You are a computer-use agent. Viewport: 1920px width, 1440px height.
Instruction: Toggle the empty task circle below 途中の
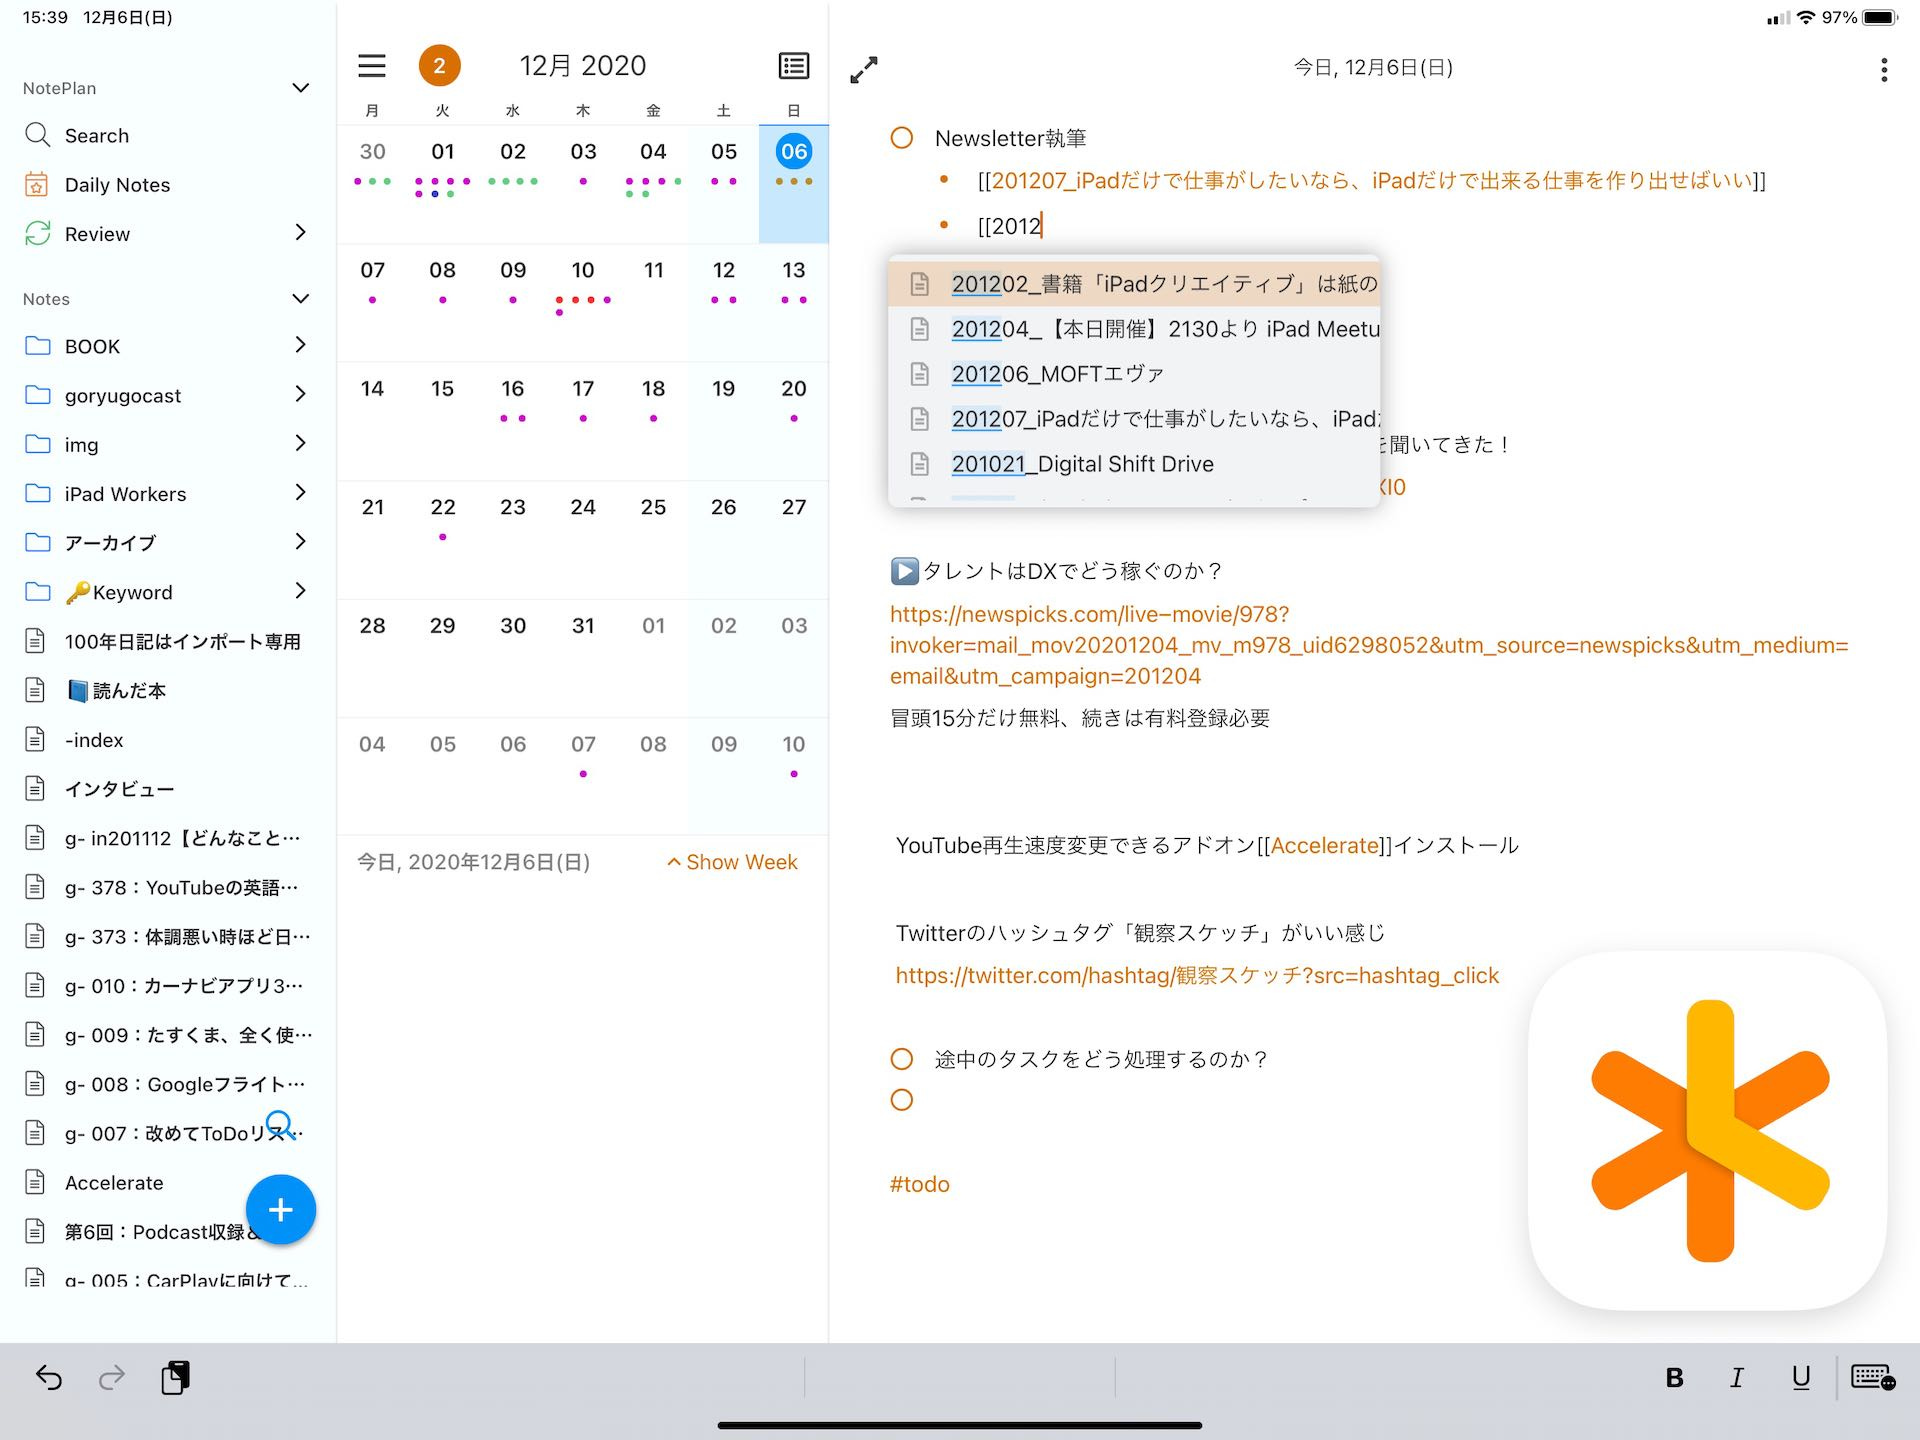[x=903, y=1100]
